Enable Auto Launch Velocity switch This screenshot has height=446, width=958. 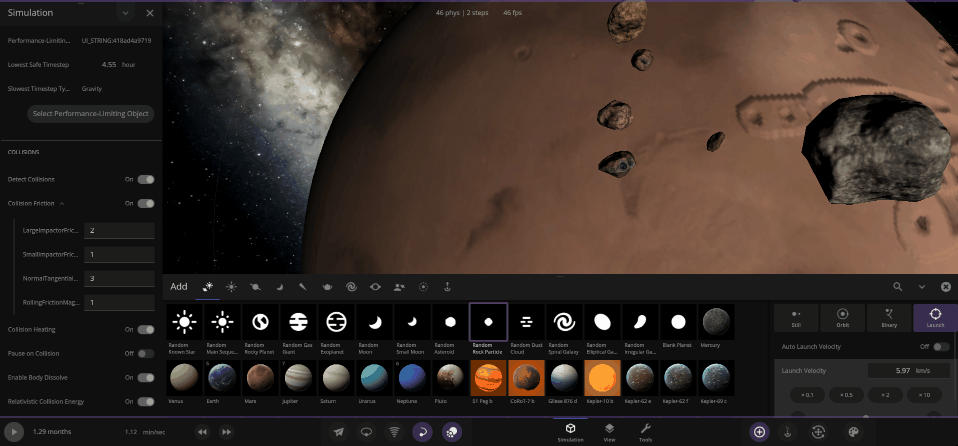(x=941, y=346)
